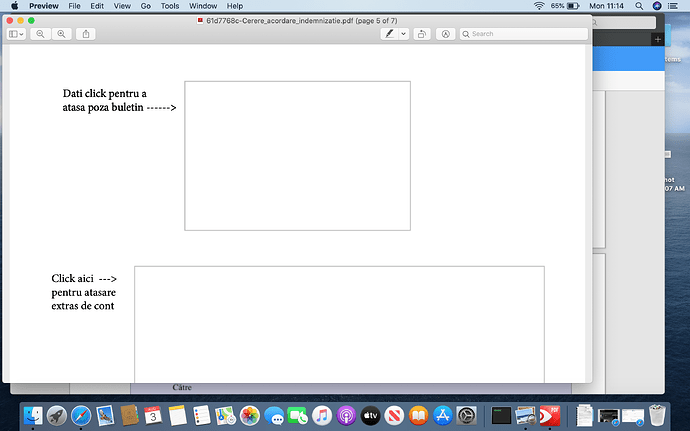Activate Siri from the menu bar
Viewport: 690px width, 431px height.
(x=657, y=6)
